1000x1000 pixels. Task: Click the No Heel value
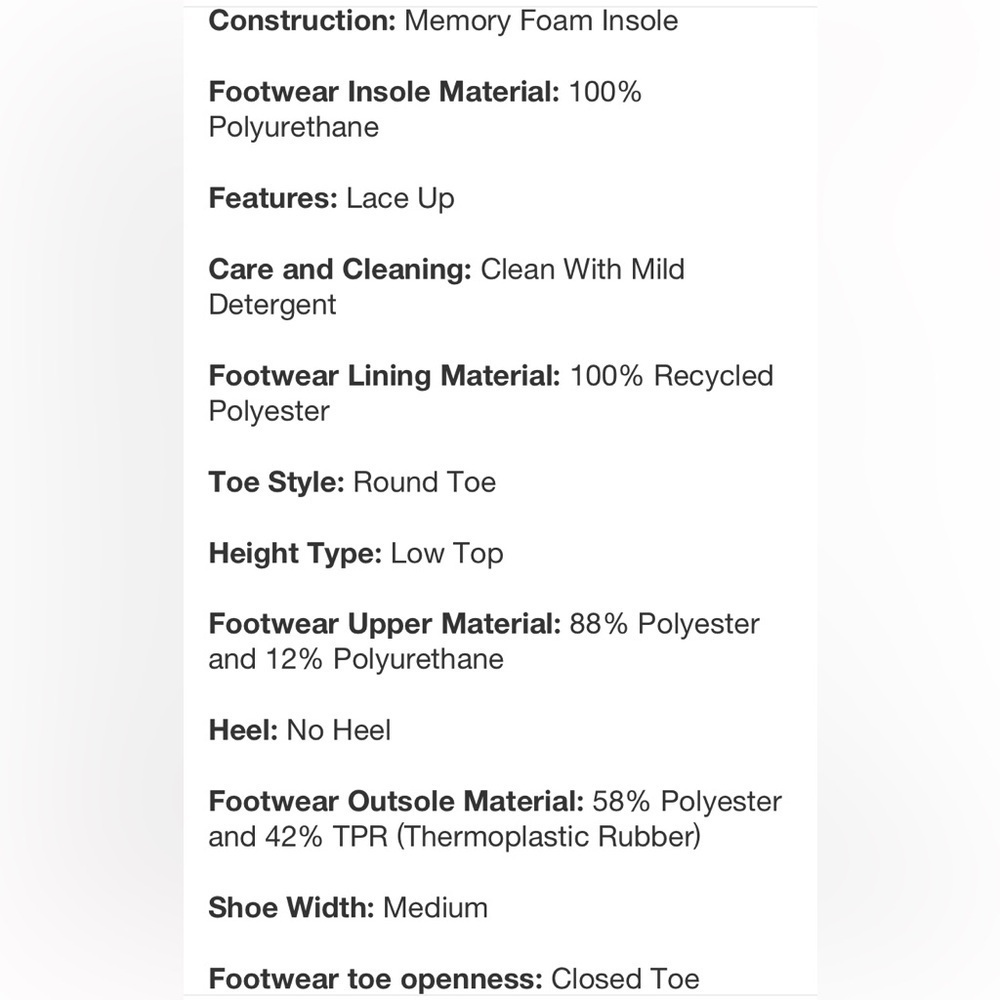(339, 730)
